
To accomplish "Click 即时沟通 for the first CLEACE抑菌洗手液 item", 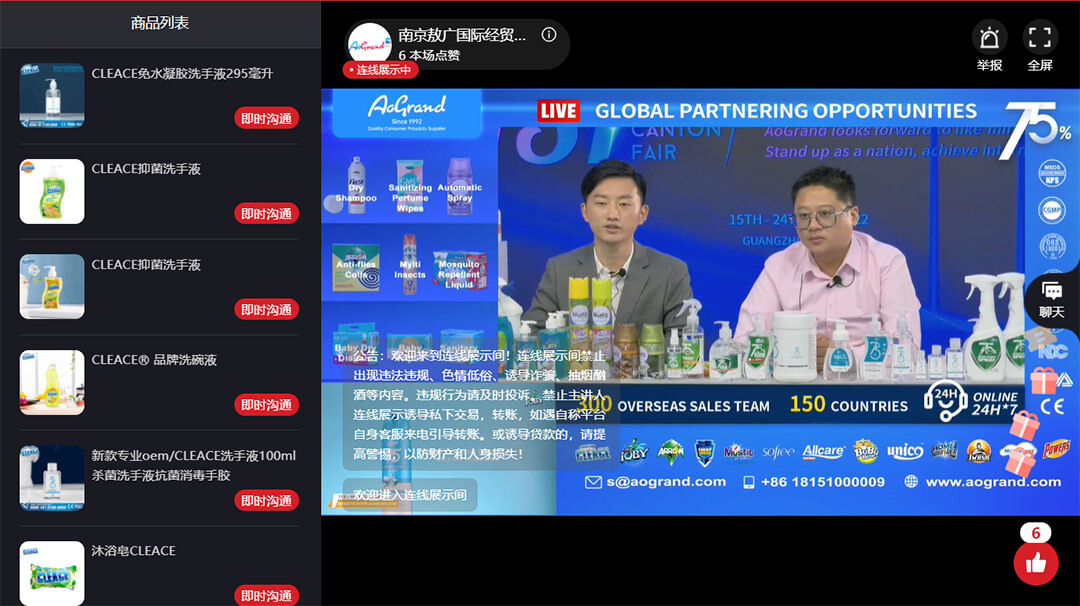I will (266, 213).
